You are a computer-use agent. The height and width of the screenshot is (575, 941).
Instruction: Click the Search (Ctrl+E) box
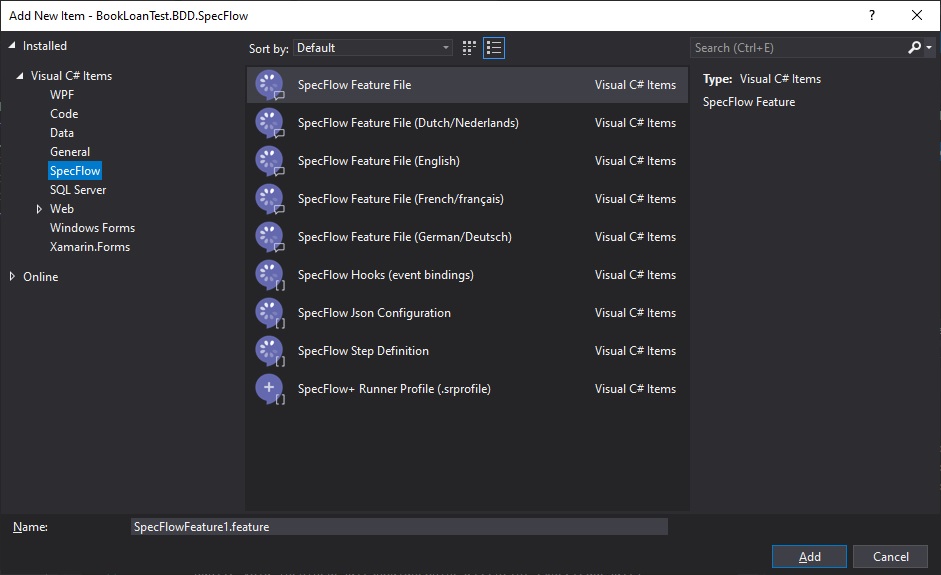click(797, 48)
